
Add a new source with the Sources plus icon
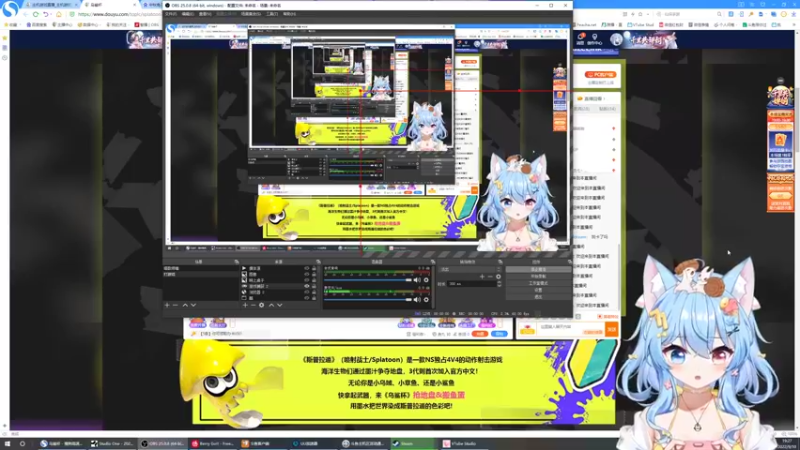point(245,305)
